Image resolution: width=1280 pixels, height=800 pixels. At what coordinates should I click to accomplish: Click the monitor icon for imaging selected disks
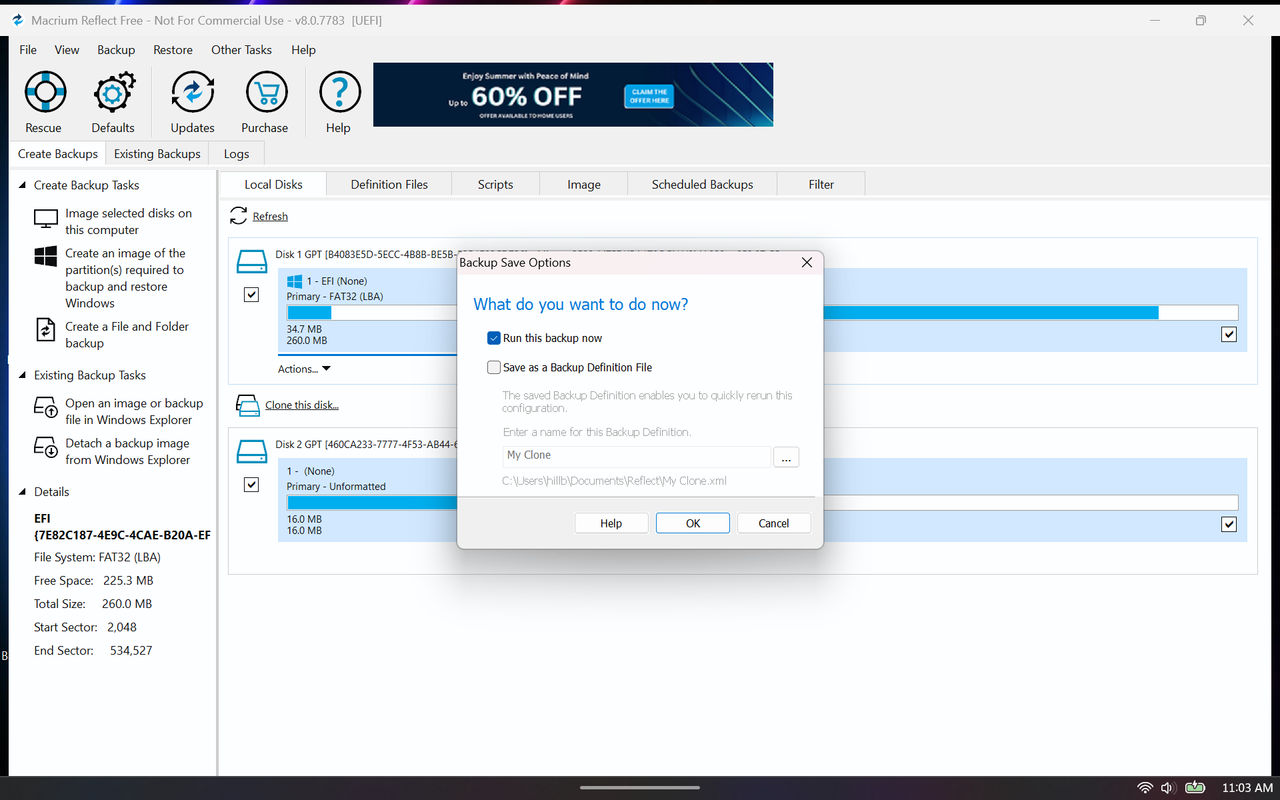(46, 219)
